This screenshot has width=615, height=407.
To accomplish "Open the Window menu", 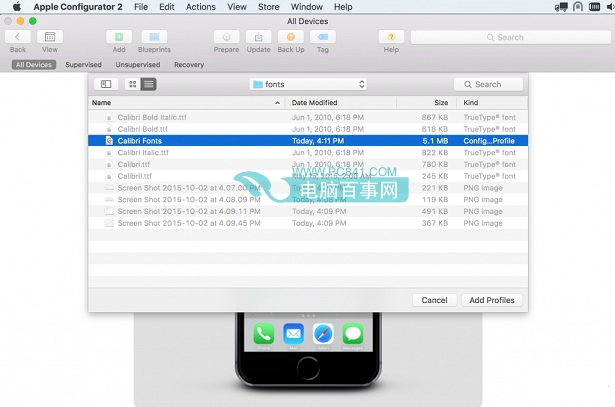I will (x=307, y=7).
